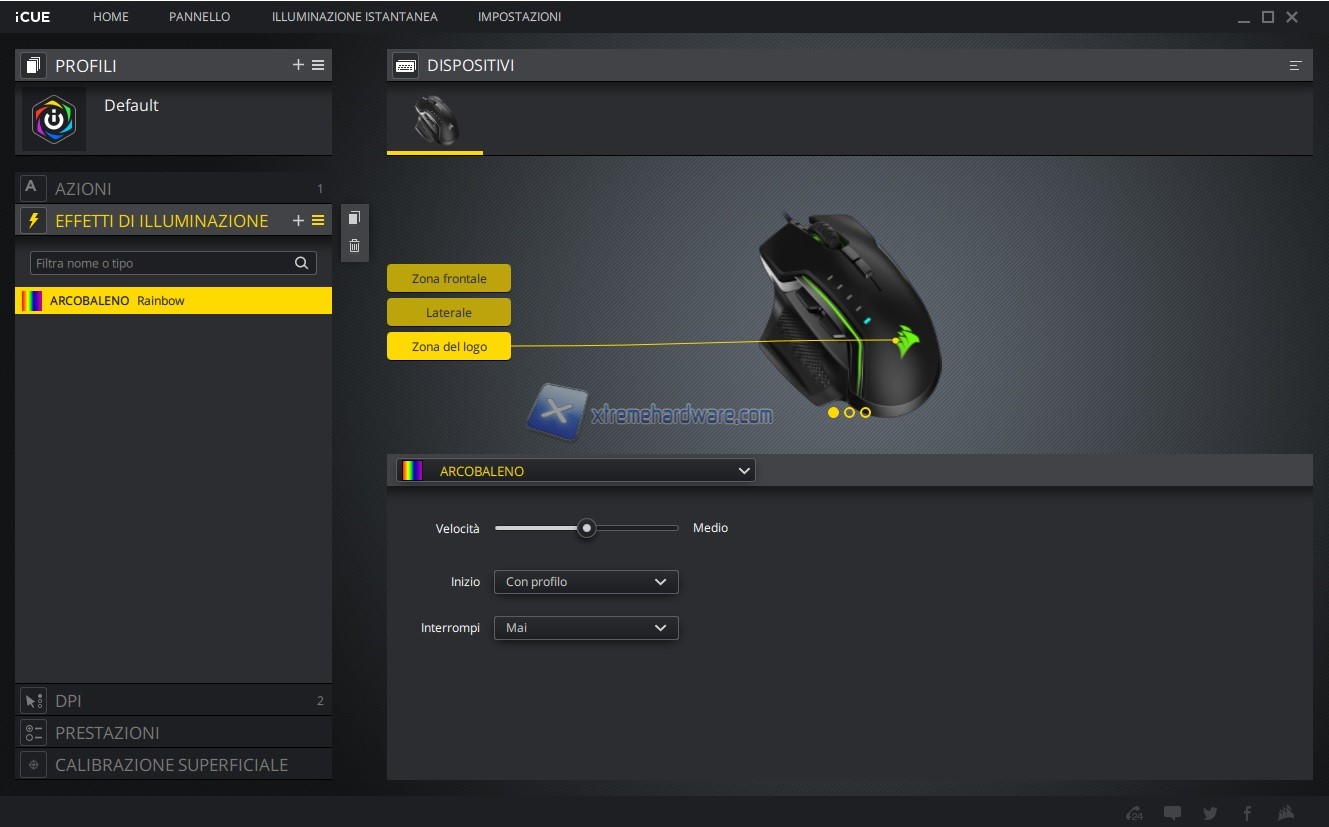Select the Zona frontale lighting zone
Image resolution: width=1329 pixels, height=827 pixels.
(x=449, y=278)
